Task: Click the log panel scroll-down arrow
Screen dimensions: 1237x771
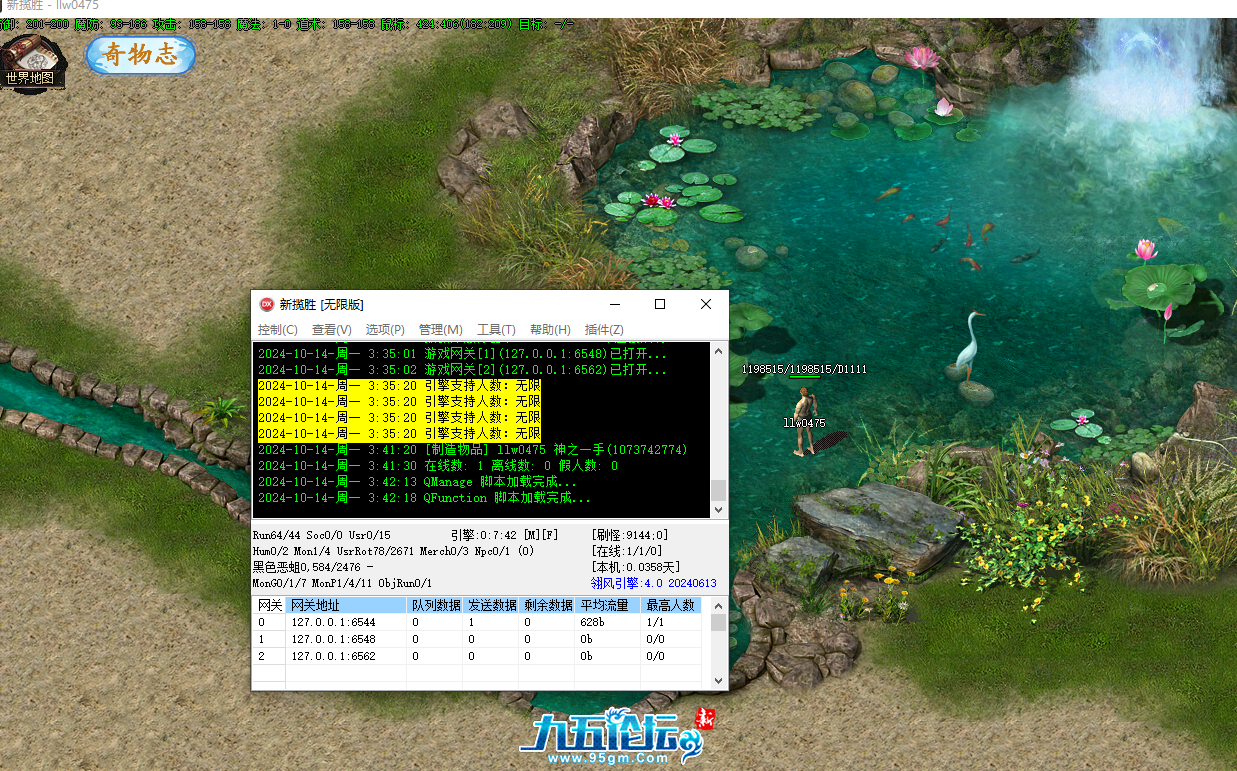Action: pos(718,510)
